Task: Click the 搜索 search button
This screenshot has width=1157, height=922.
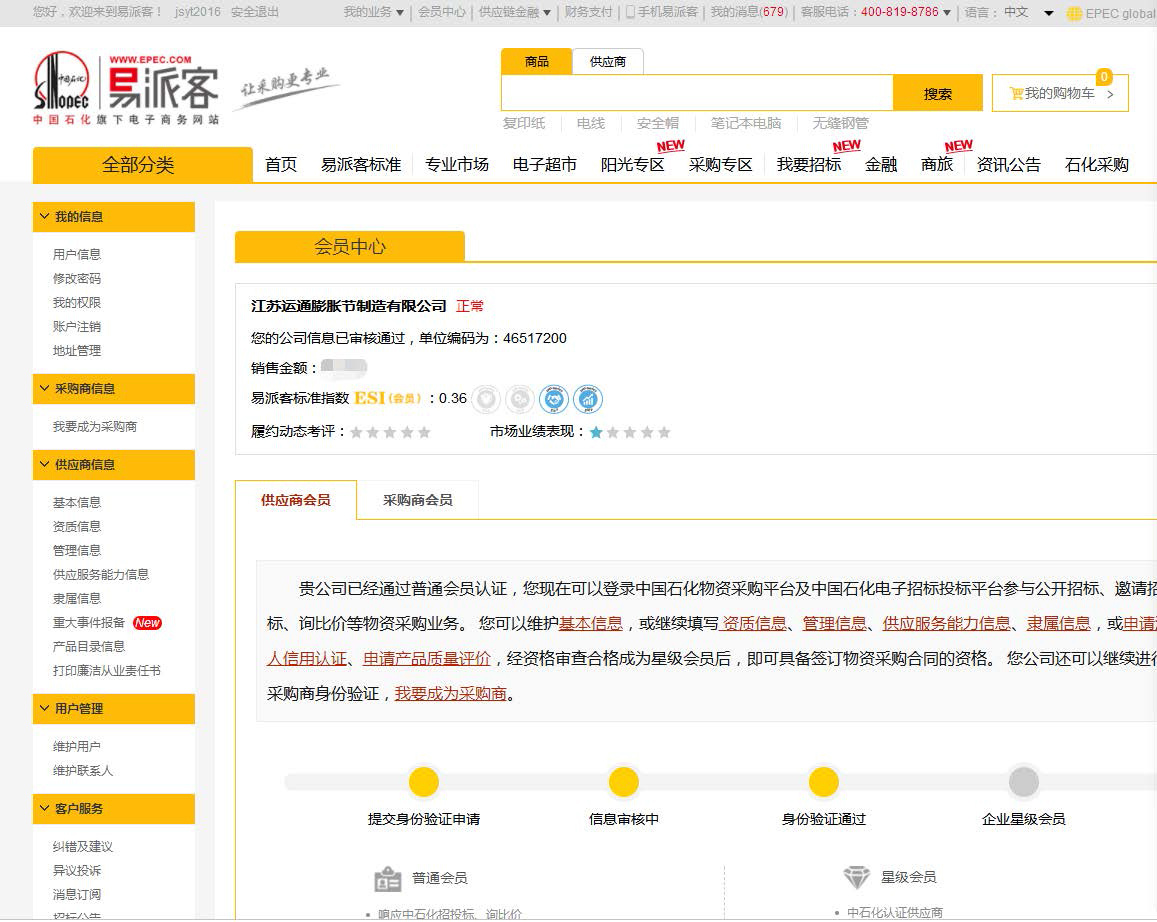Action: coord(938,93)
